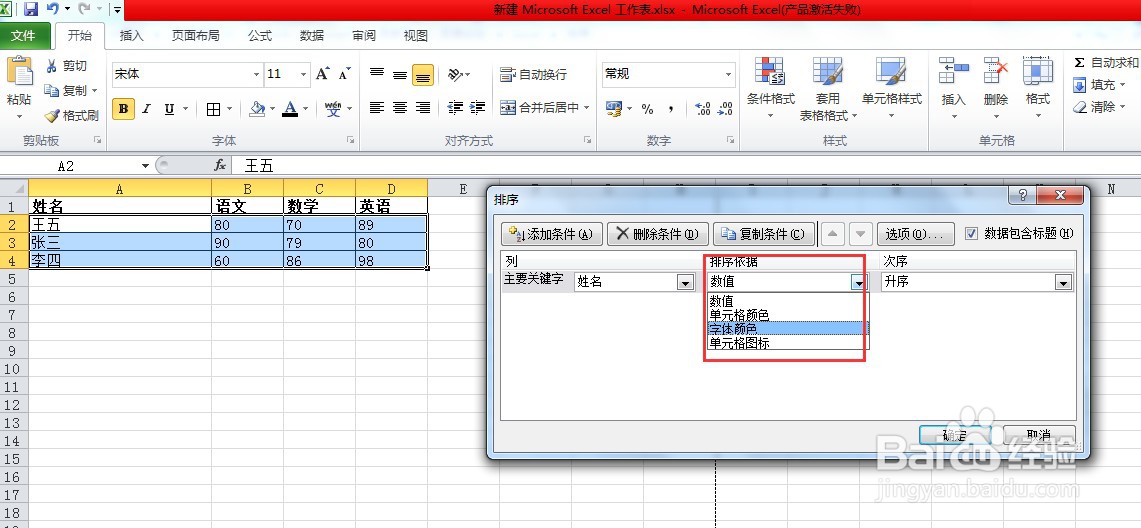This screenshot has height=528, width=1141.
Task: Decrease indent icon
Action: [x=455, y=108]
